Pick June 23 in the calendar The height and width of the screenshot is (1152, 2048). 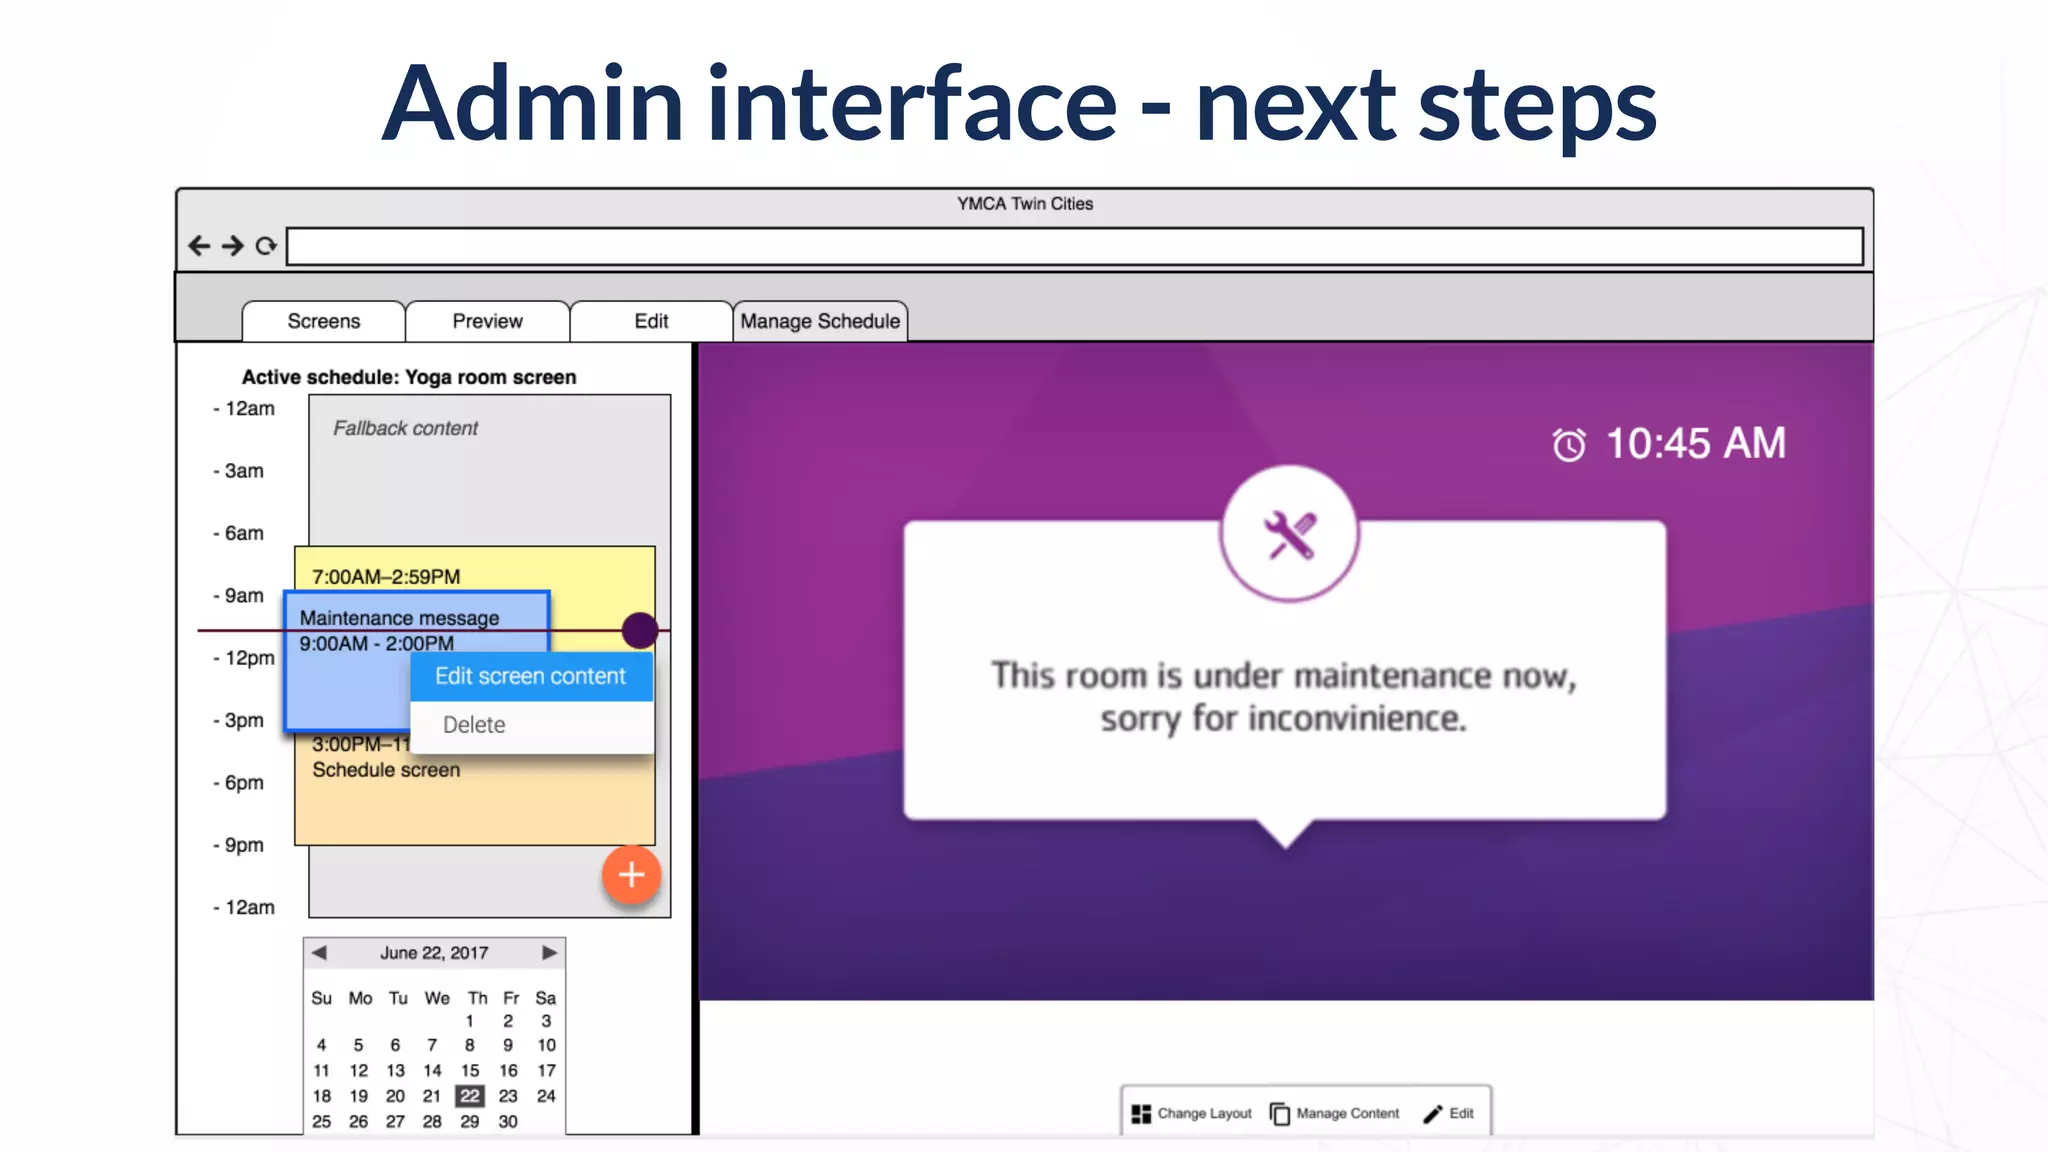pos(508,1096)
